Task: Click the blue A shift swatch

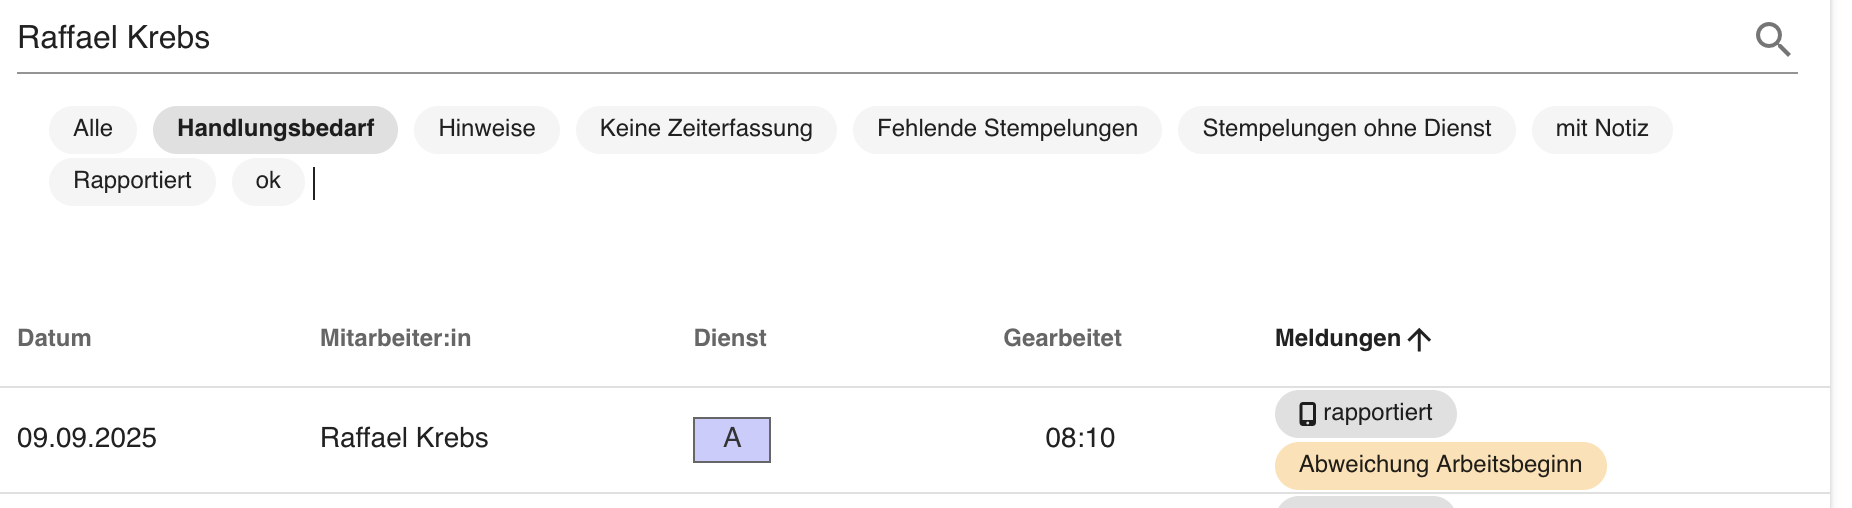Action: (732, 439)
